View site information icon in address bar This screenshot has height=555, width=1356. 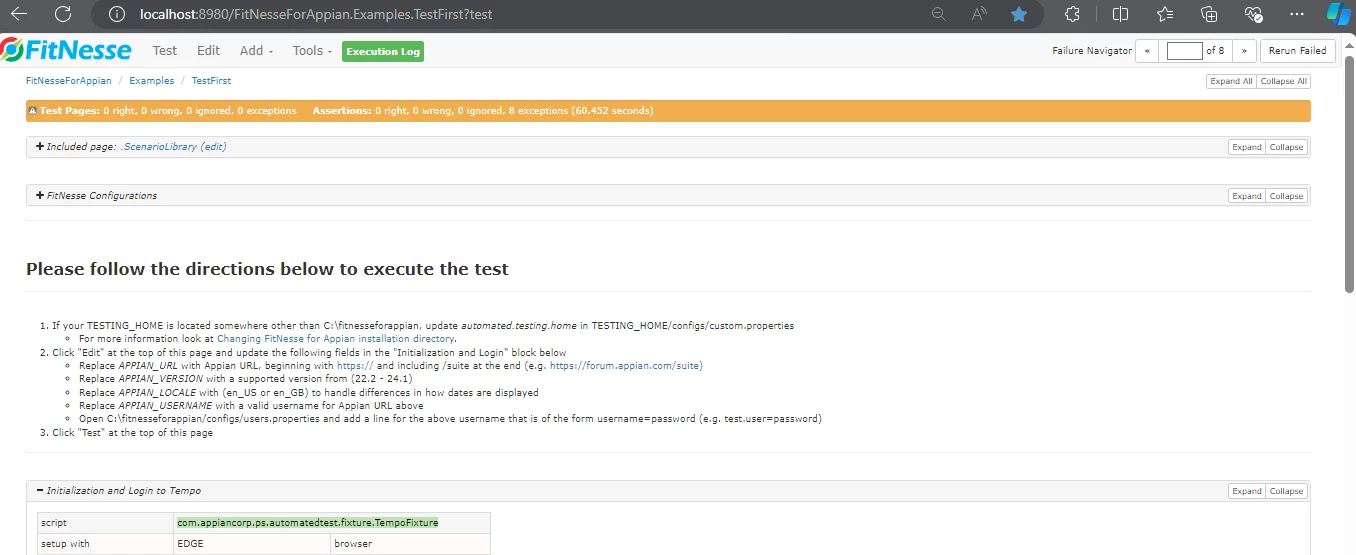click(x=117, y=14)
